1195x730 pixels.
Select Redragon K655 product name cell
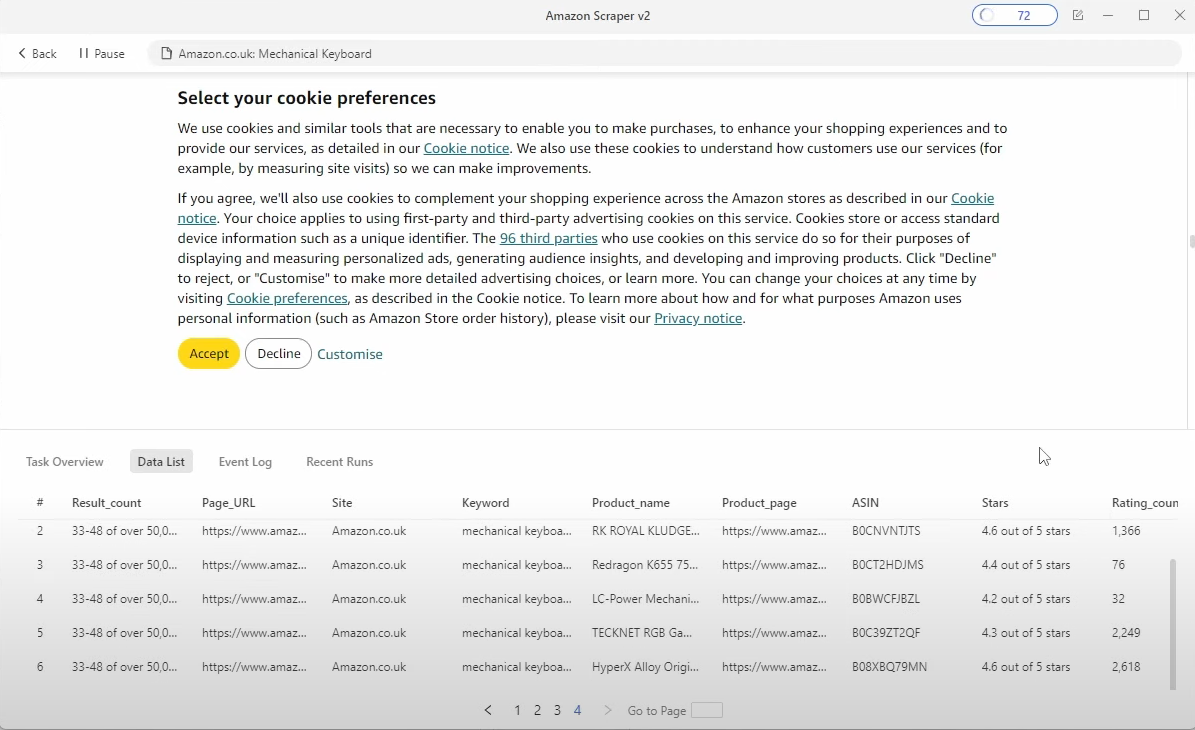click(x=645, y=565)
